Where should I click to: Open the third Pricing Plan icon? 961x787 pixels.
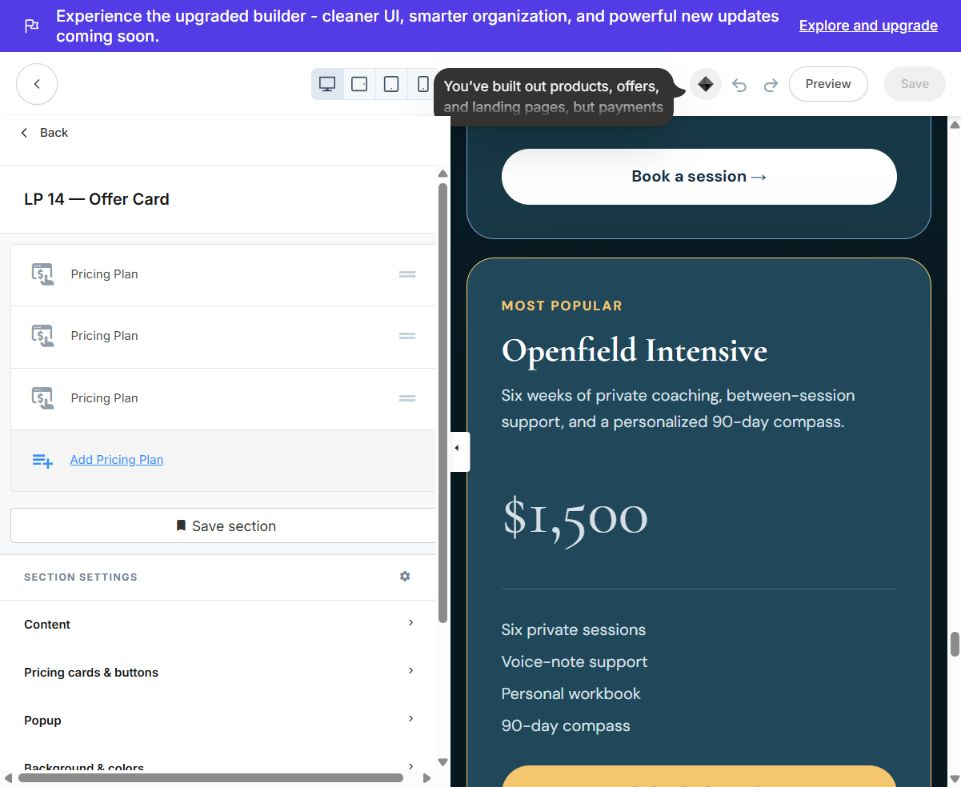click(42, 398)
